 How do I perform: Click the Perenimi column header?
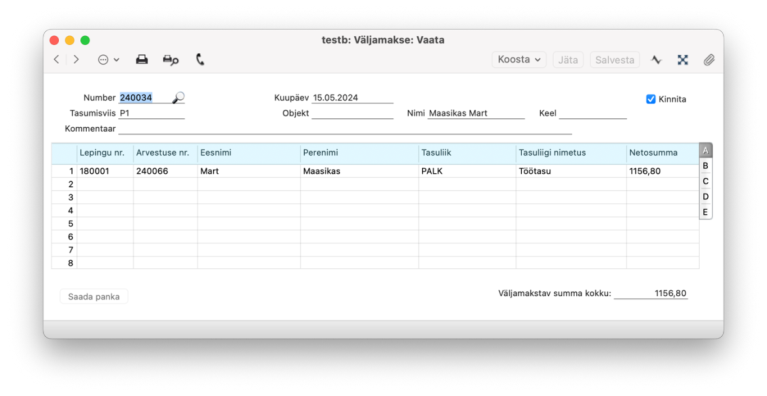pyautogui.click(x=360, y=153)
